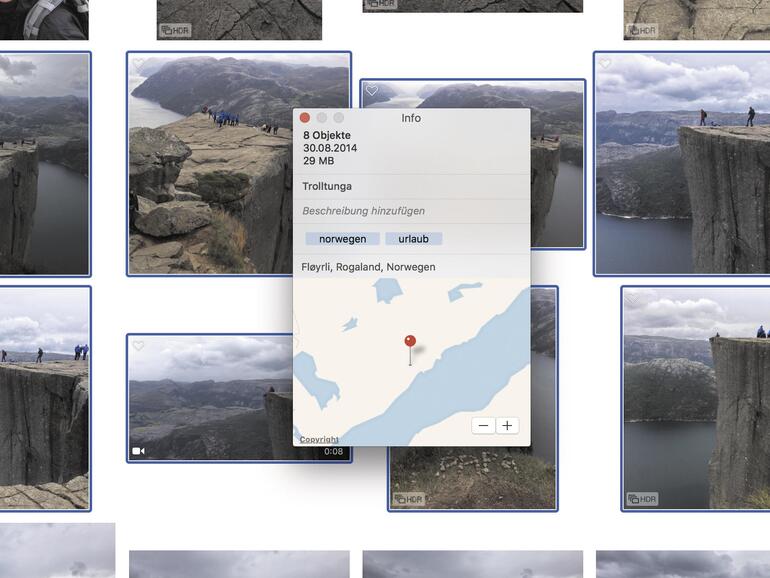Close the Info window with red button
The image size is (770, 578).
click(304, 118)
